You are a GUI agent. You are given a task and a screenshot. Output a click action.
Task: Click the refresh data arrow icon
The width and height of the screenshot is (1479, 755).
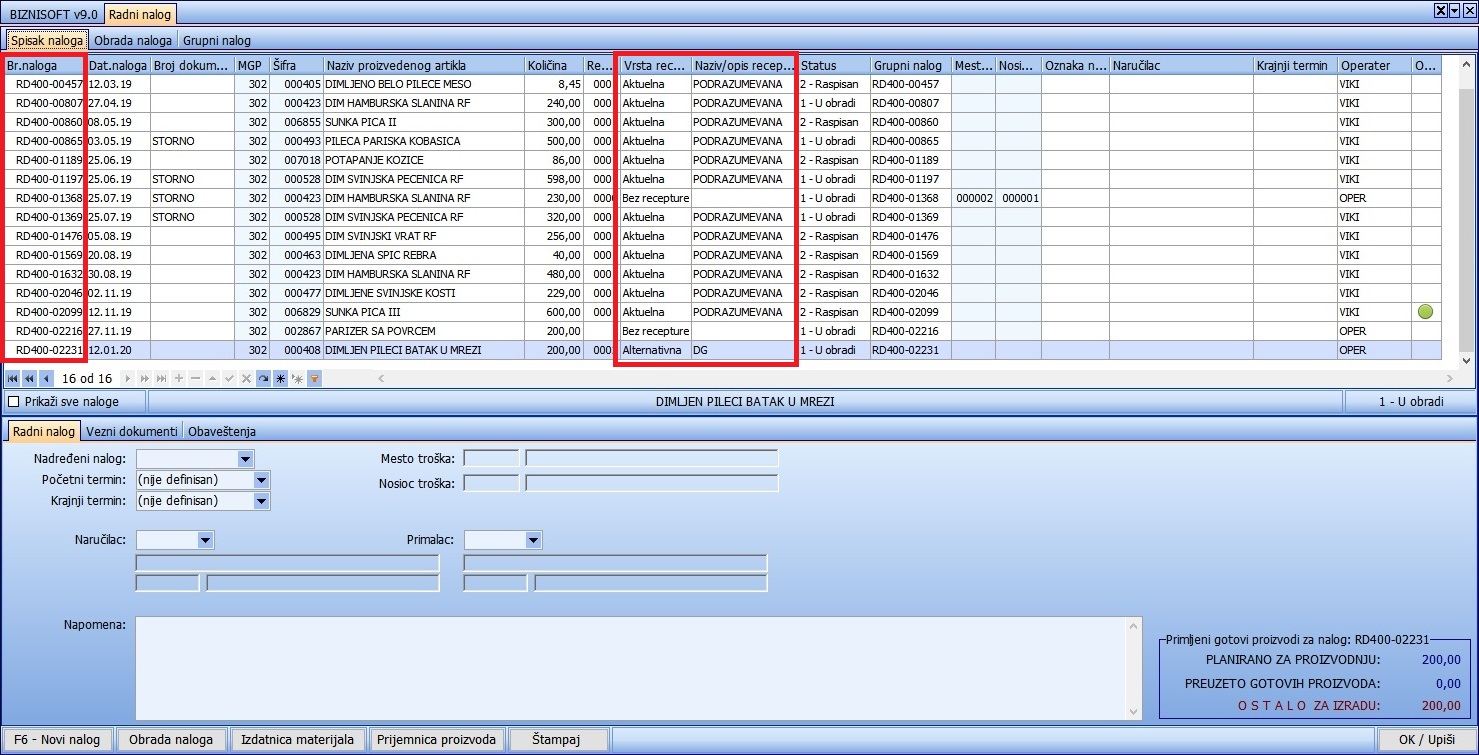point(263,379)
